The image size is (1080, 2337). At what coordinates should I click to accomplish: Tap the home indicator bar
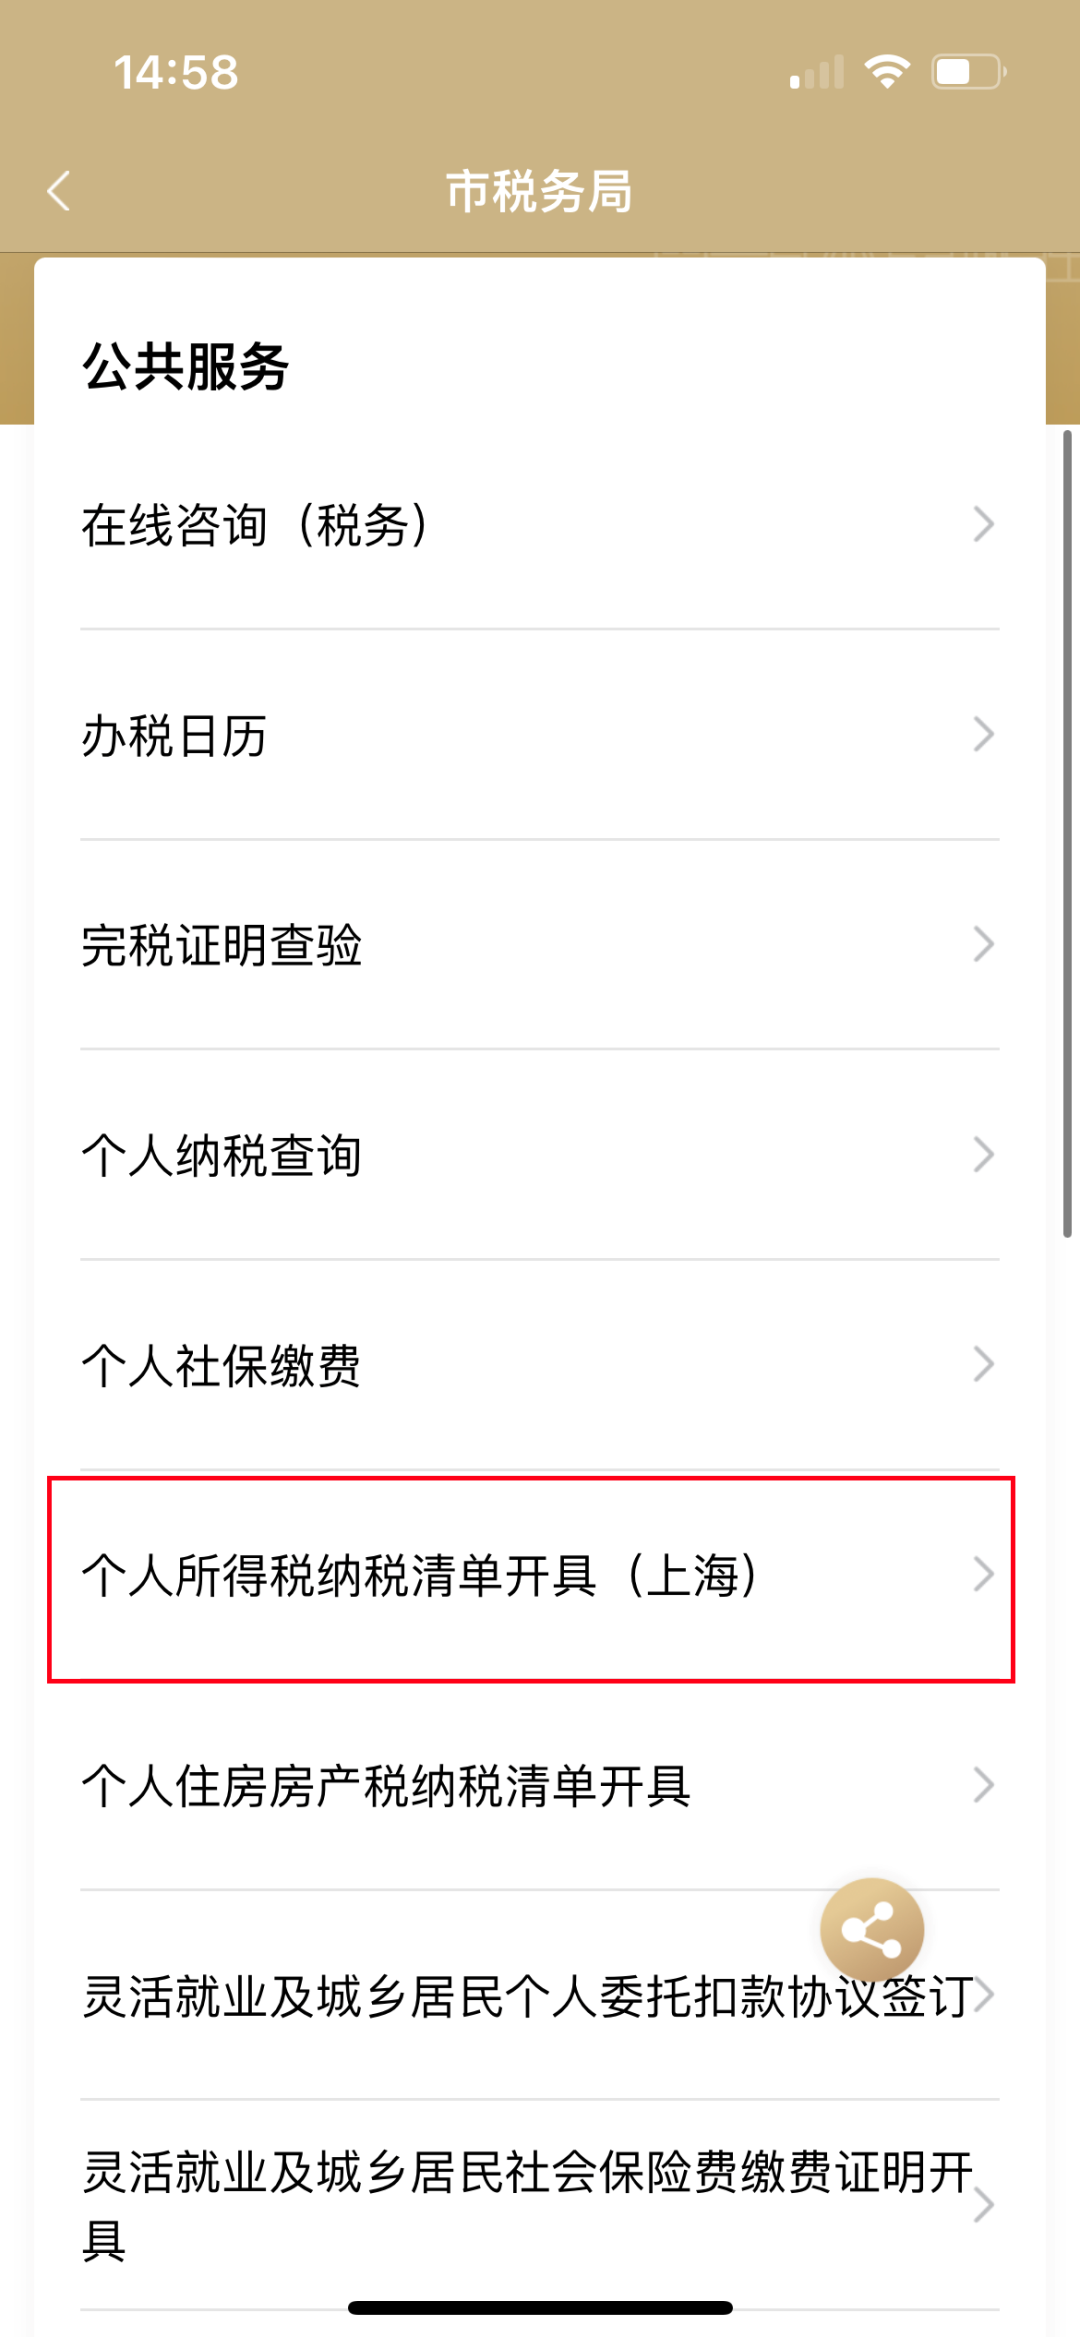tap(540, 2307)
